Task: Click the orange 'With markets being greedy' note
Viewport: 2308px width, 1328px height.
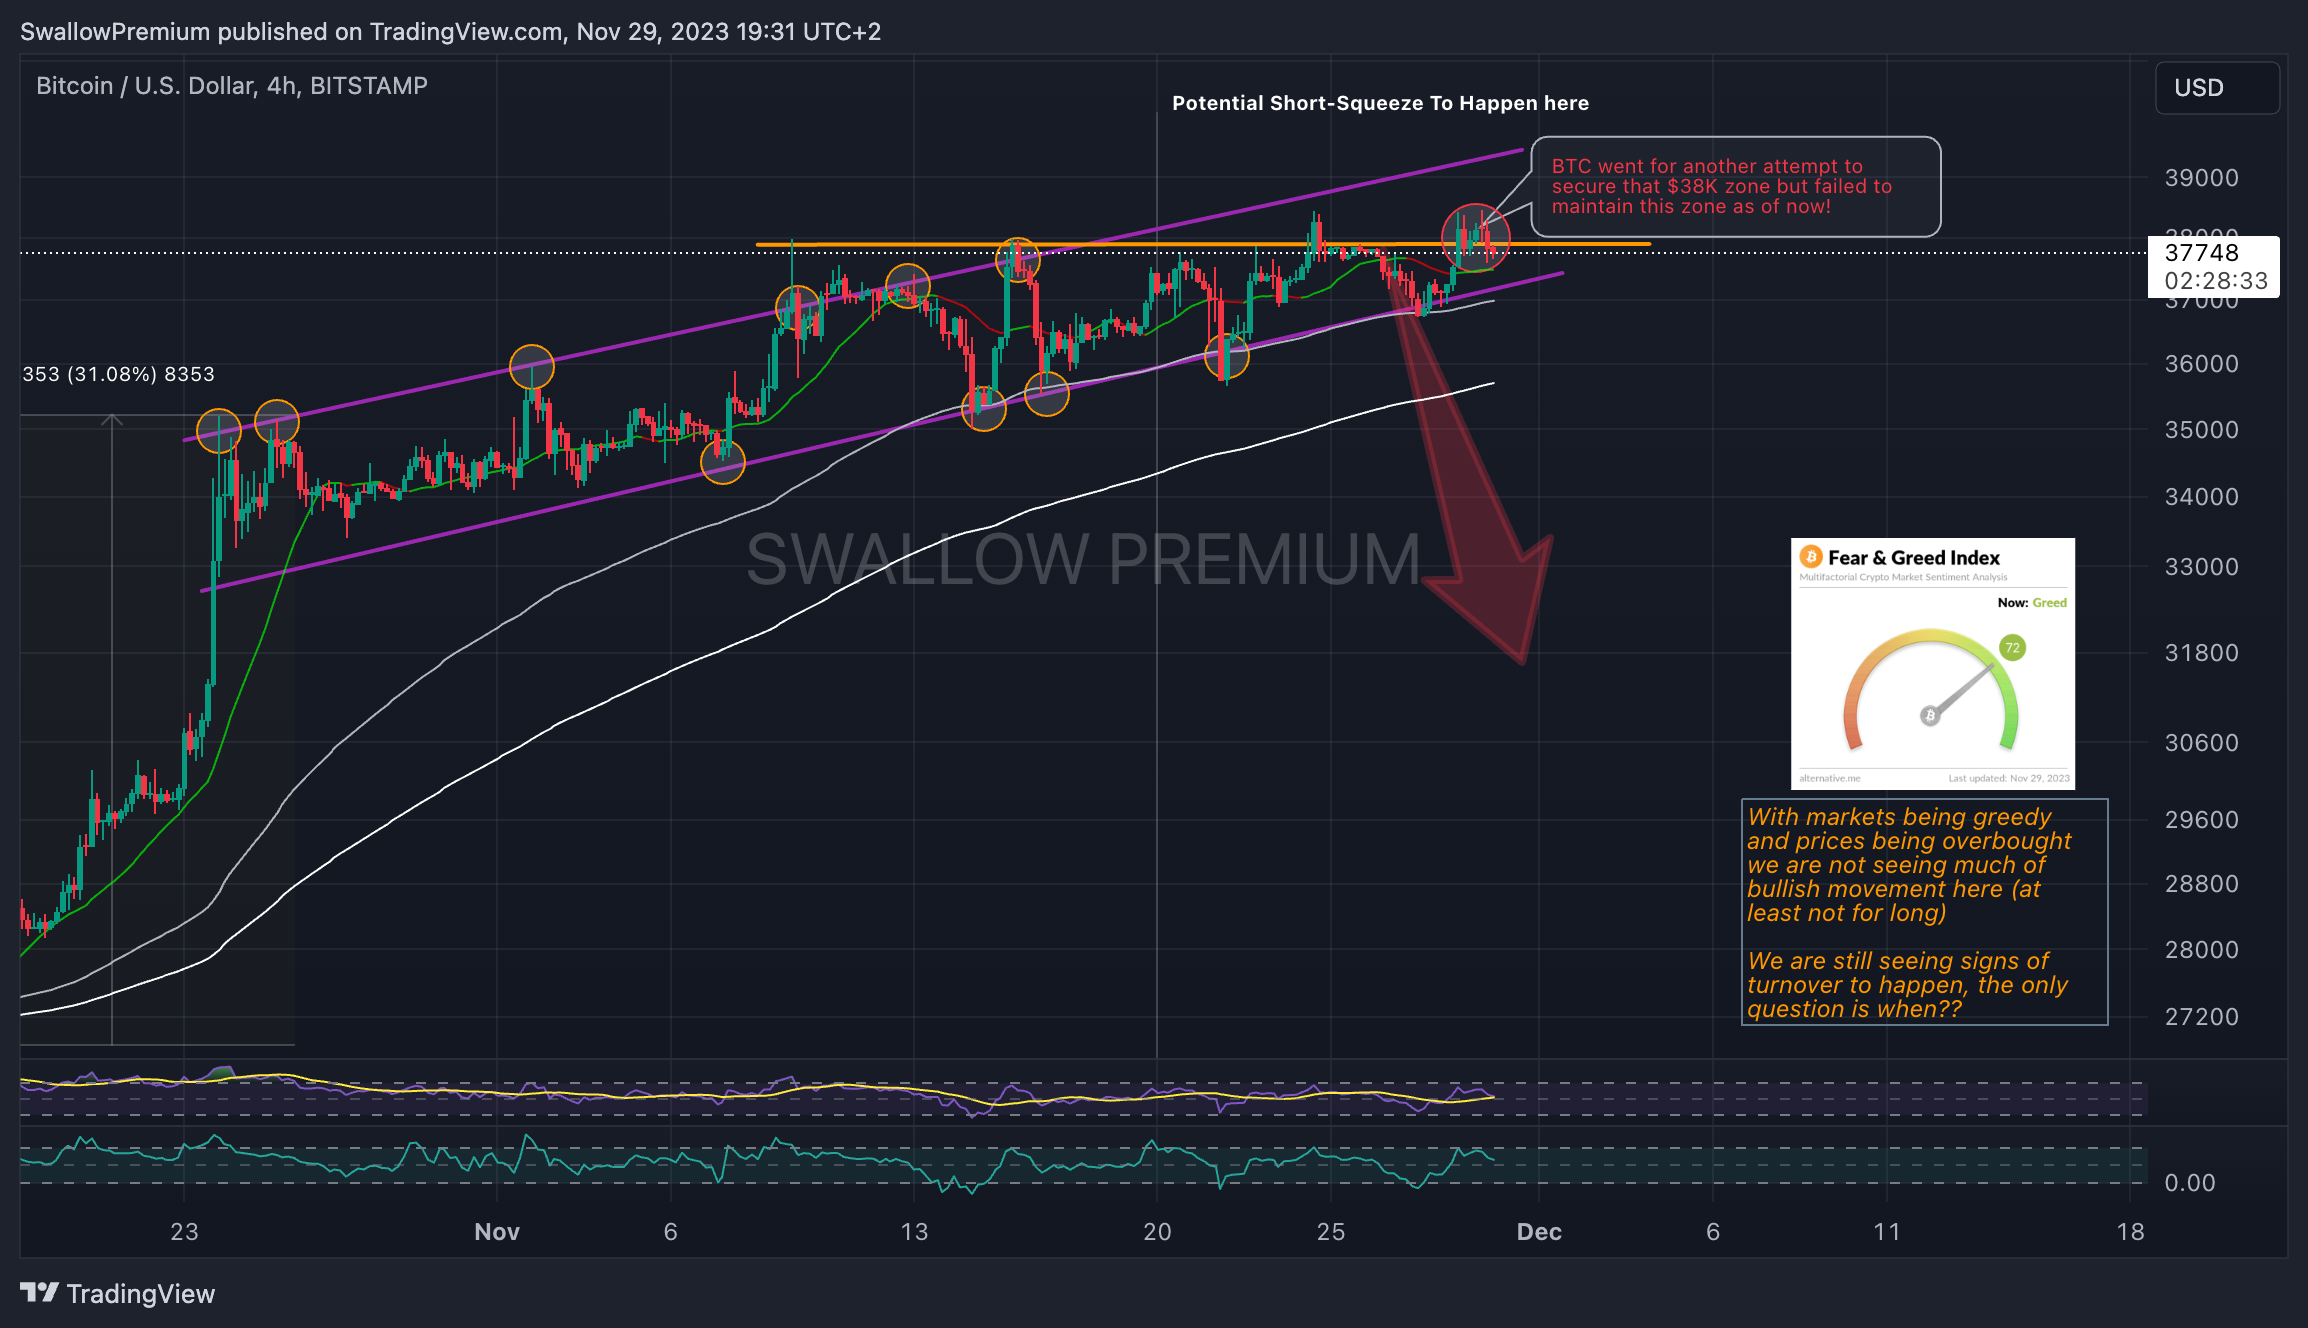Action: (x=1909, y=865)
